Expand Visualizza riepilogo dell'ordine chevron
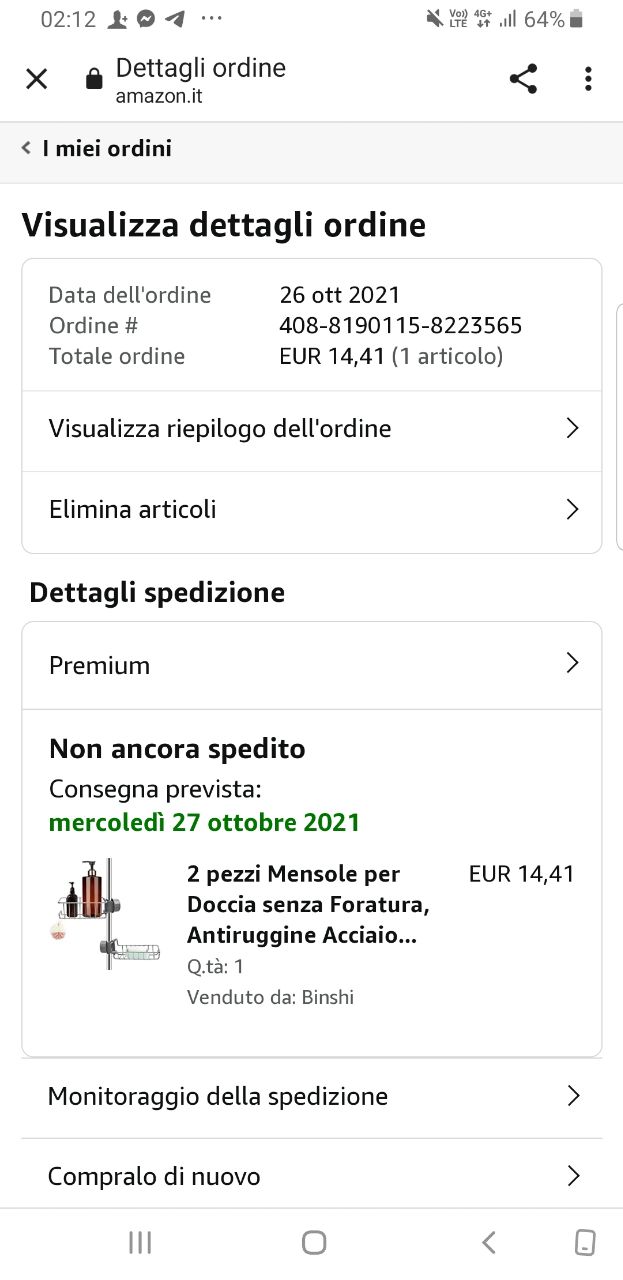Viewport: 623px width, 1280px height. click(x=572, y=429)
